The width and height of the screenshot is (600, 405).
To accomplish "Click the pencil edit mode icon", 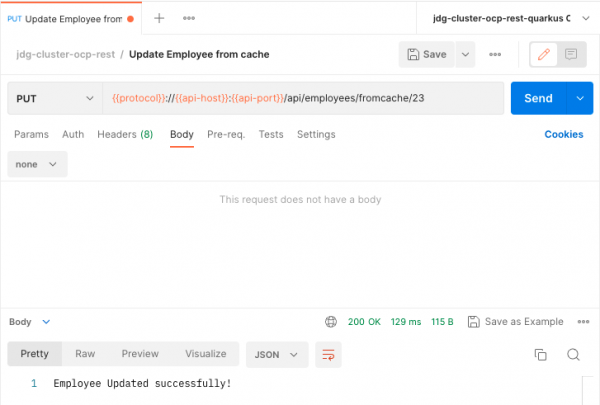I will (x=545, y=54).
